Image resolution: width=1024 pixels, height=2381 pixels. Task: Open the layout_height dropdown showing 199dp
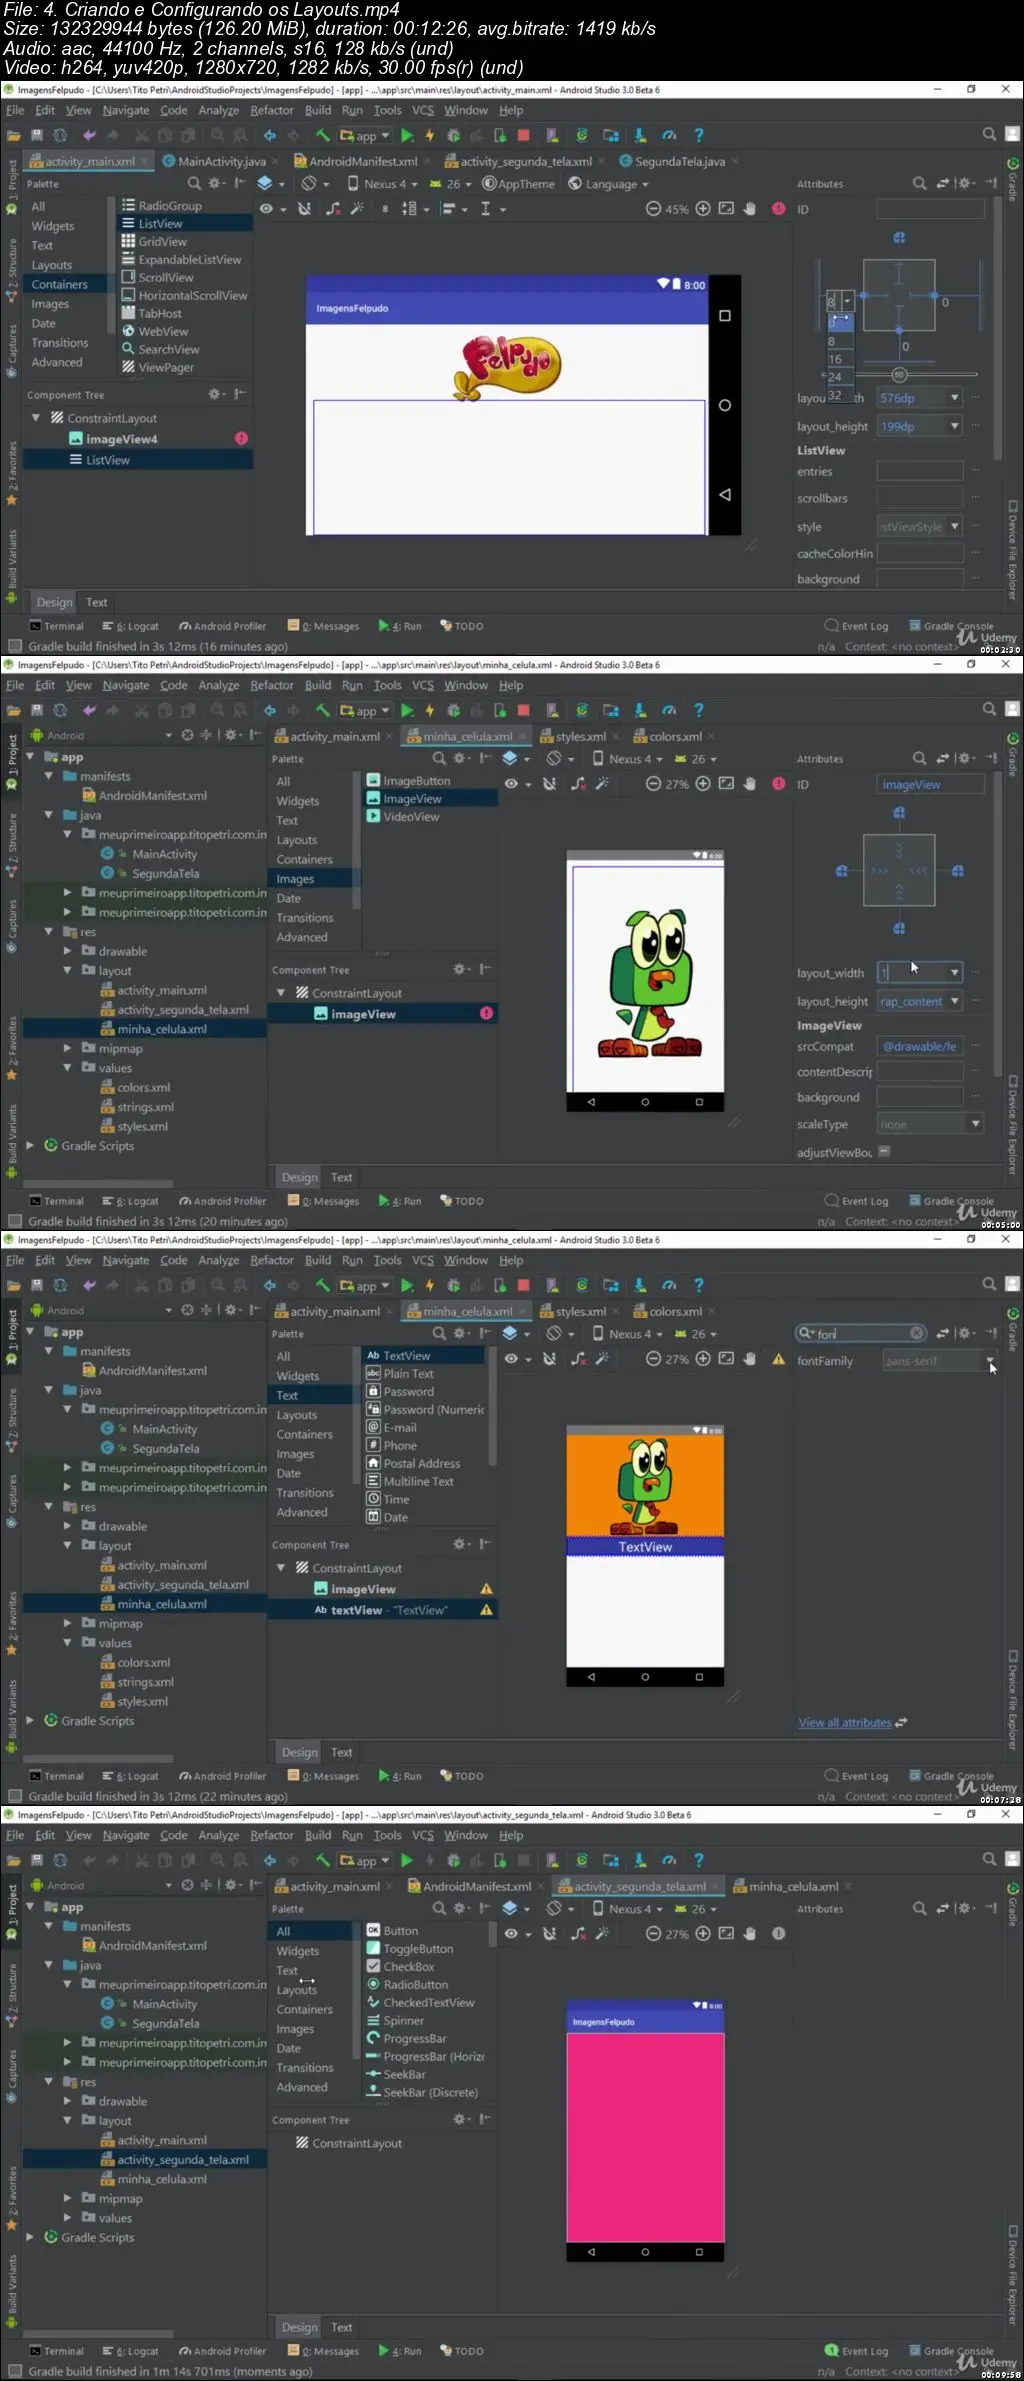[954, 427]
